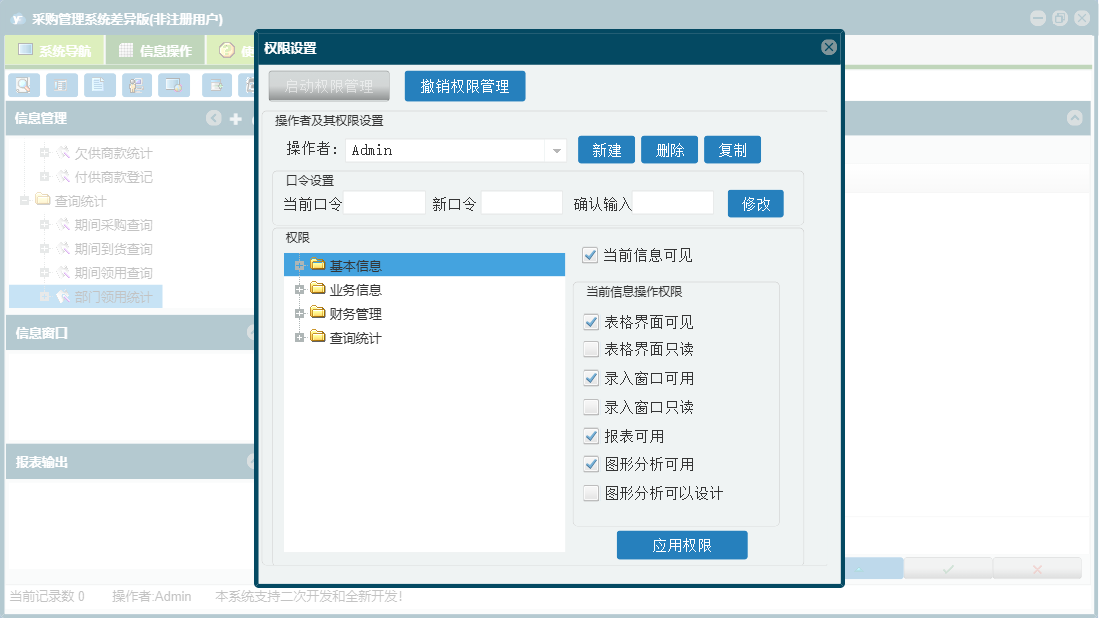1099x618 pixels.
Task: Click the 撤销权限管理 button
Action: tap(465, 86)
